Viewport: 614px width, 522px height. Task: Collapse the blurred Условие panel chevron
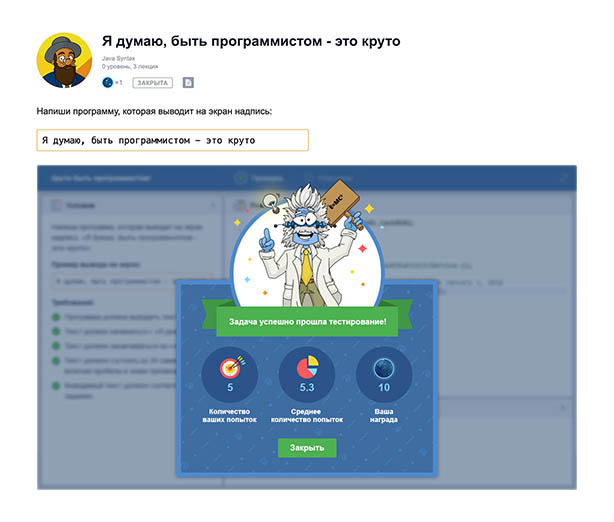tap(213, 205)
